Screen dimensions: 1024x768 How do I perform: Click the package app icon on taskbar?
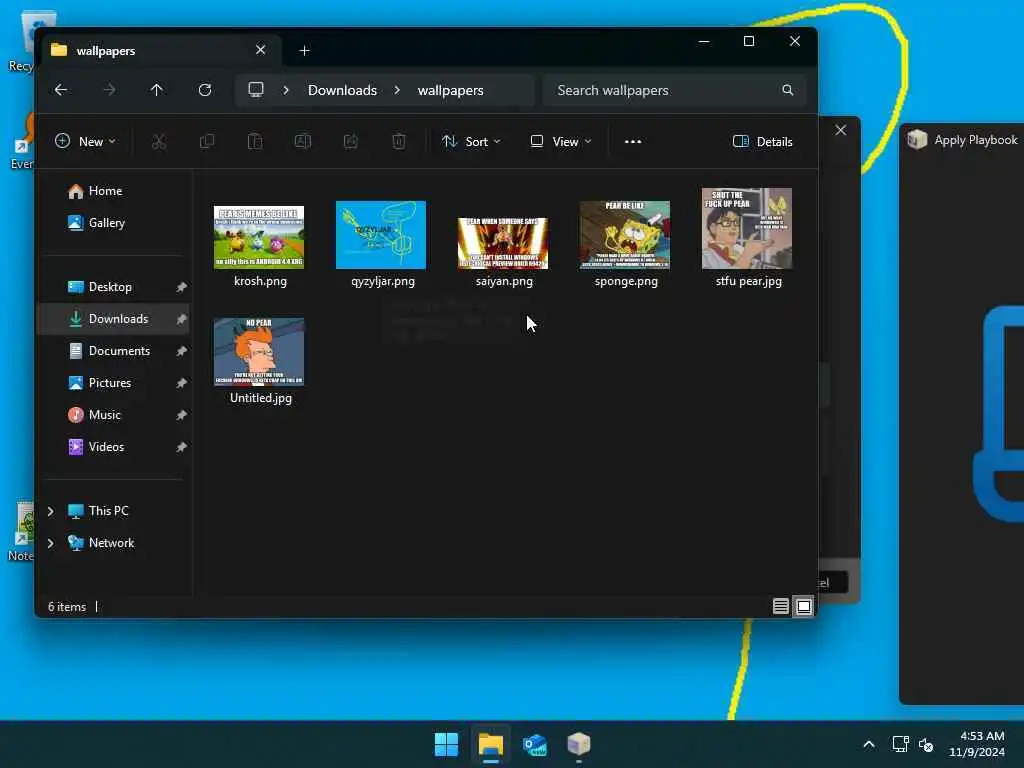coord(579,744)
